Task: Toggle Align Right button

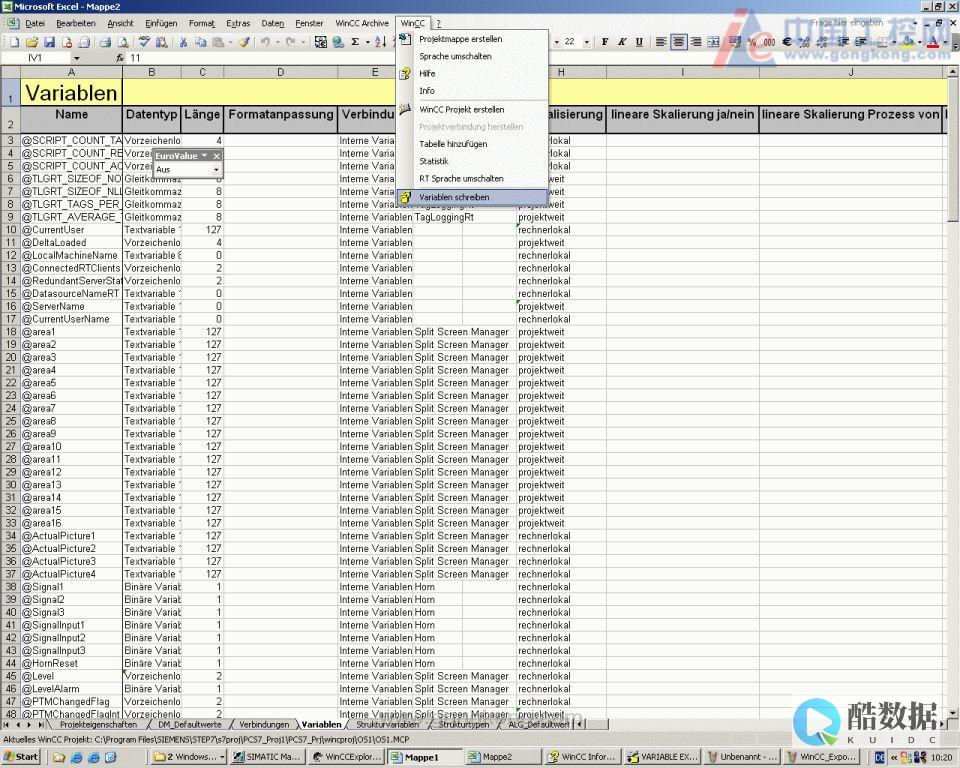Action: tap(696, 42)
